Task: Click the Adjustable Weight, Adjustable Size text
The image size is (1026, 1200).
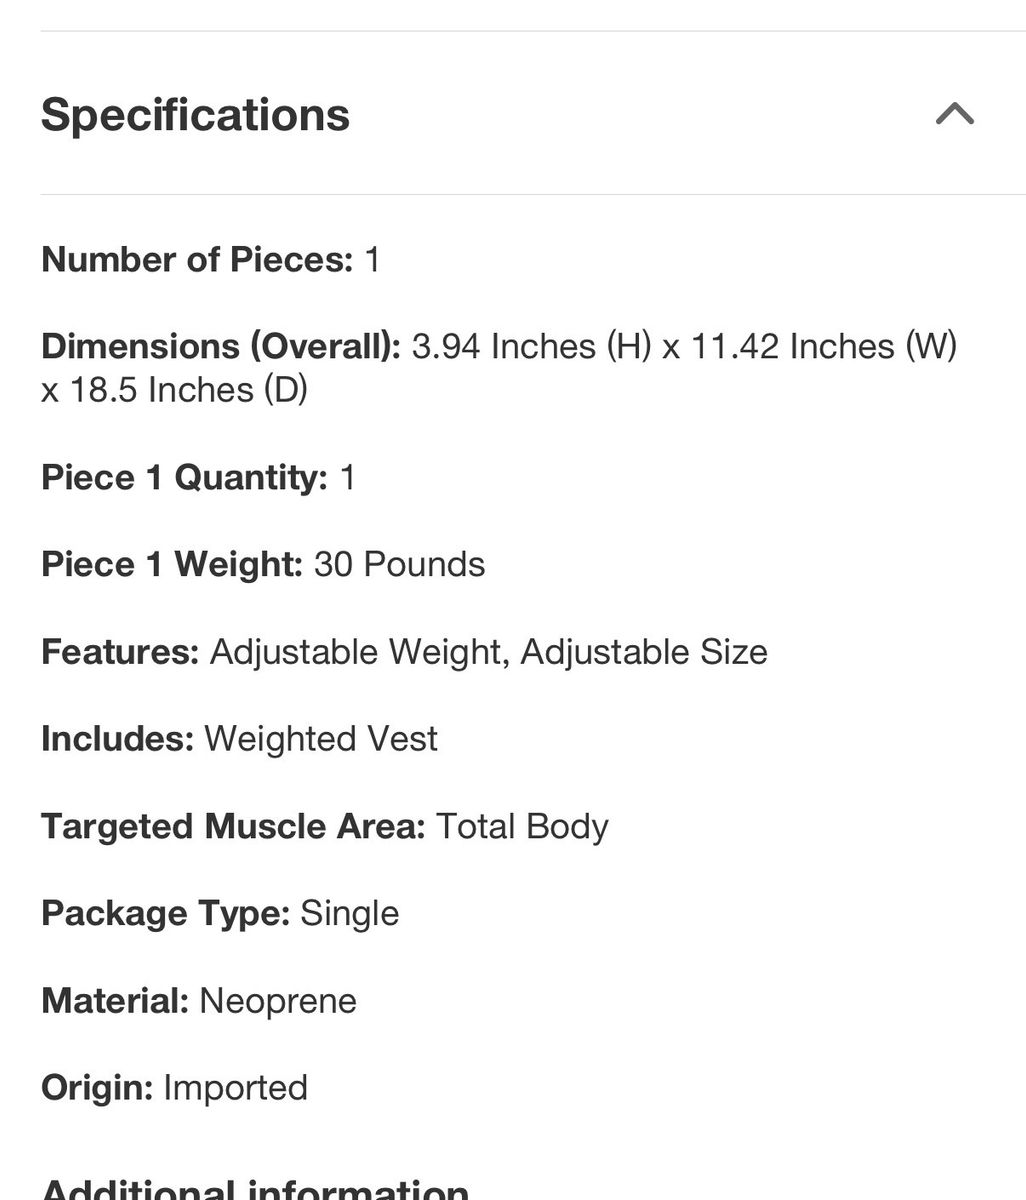Action: pyautogui.click(x=488, y=652)
